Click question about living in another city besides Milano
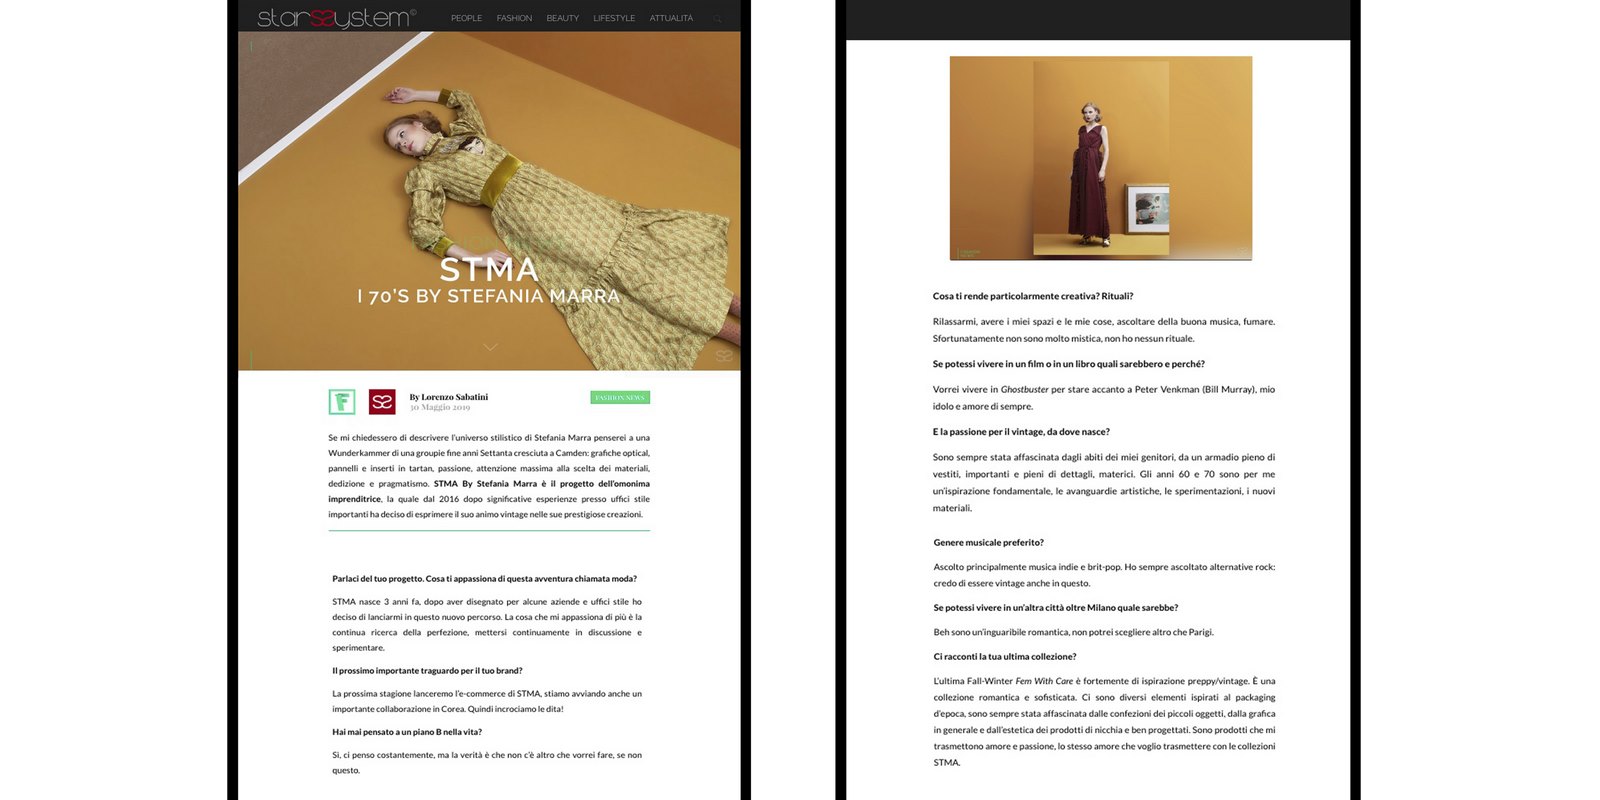The height and width of the screenshot is (800, 1600). [x=1055, y=608]
